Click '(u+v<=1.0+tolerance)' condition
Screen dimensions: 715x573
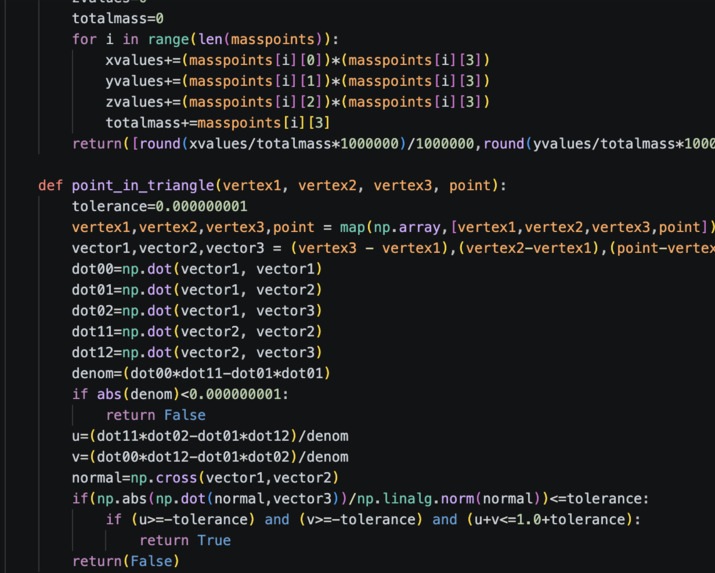click(x=549, y=520)
